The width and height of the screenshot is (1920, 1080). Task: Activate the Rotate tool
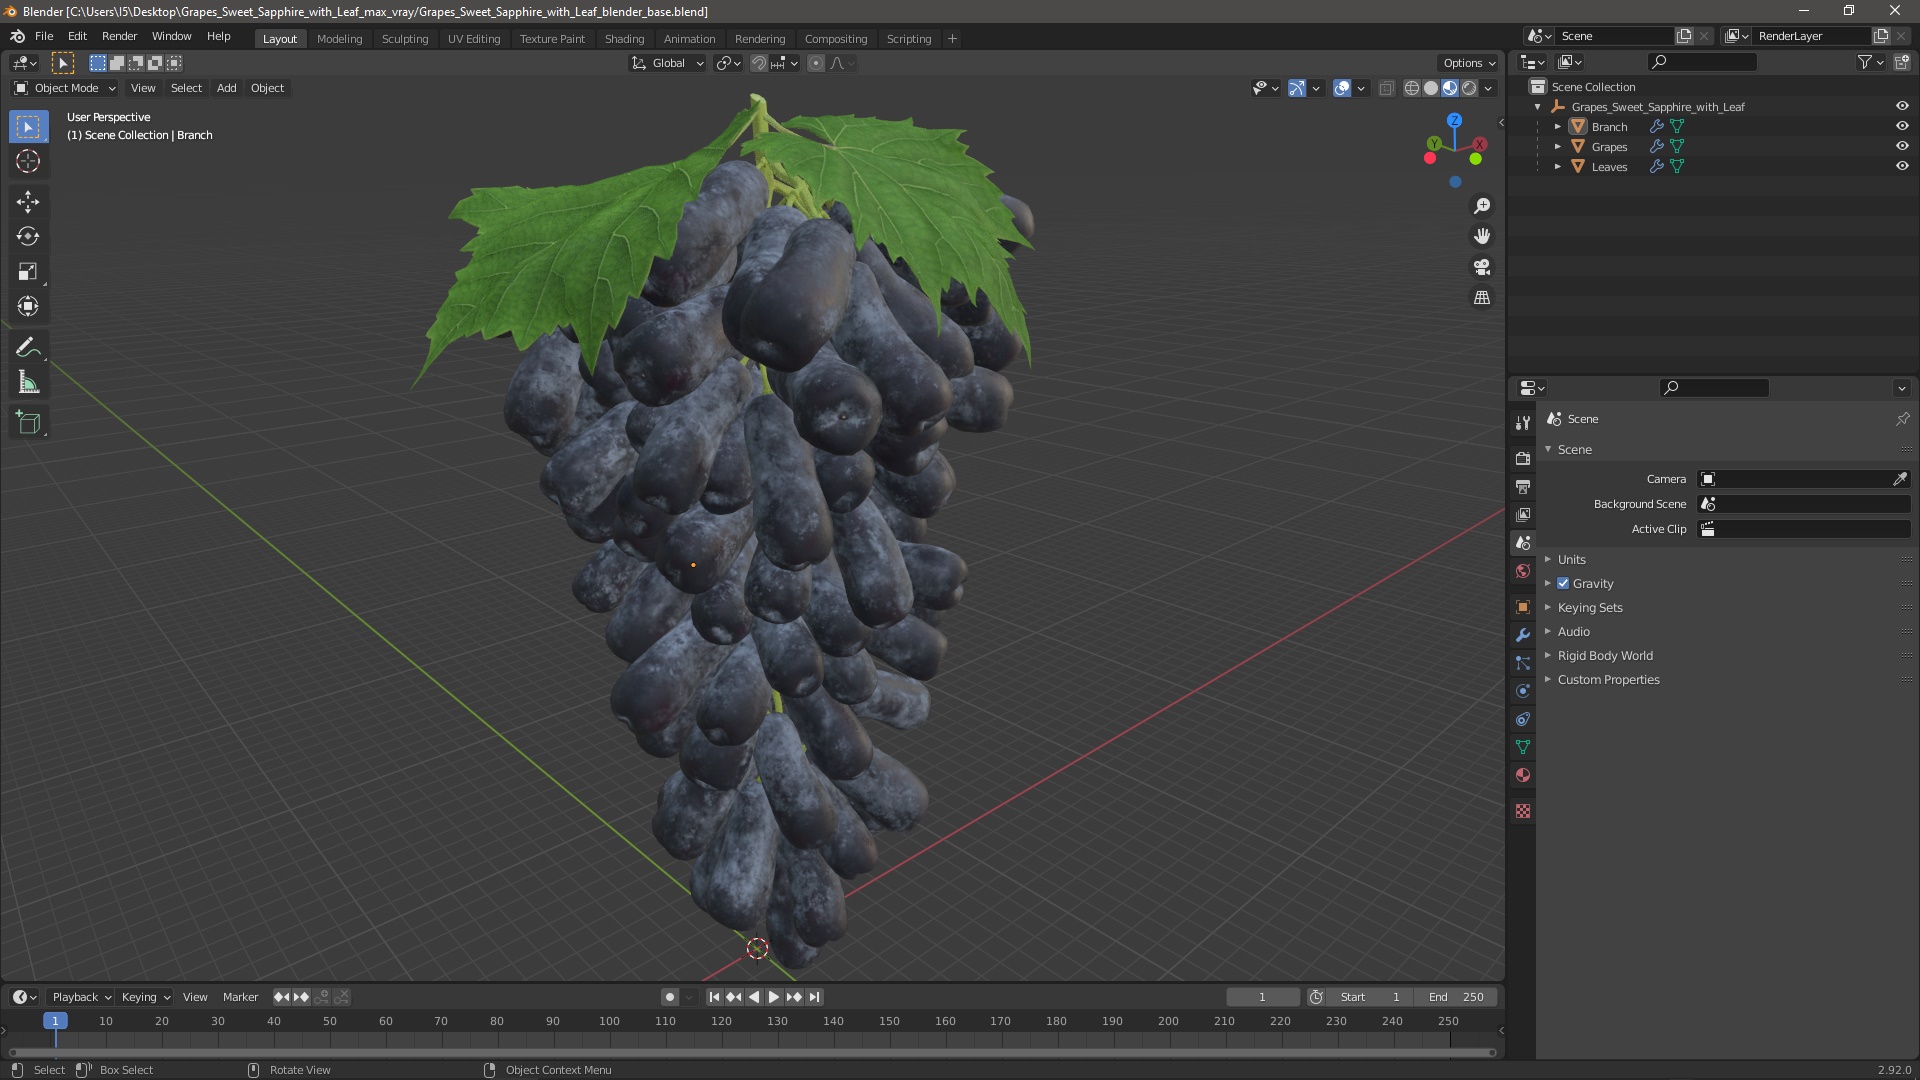tap(28, 237)
